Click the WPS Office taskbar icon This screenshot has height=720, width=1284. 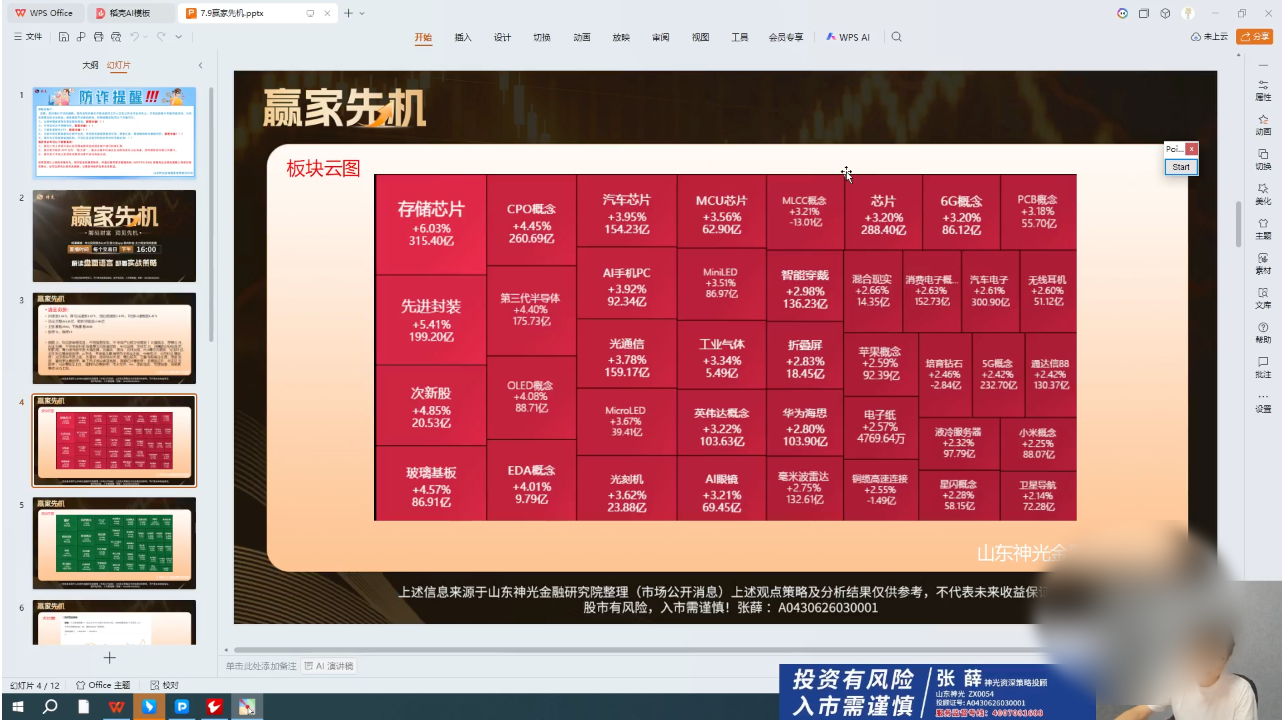tap(116, 707)
